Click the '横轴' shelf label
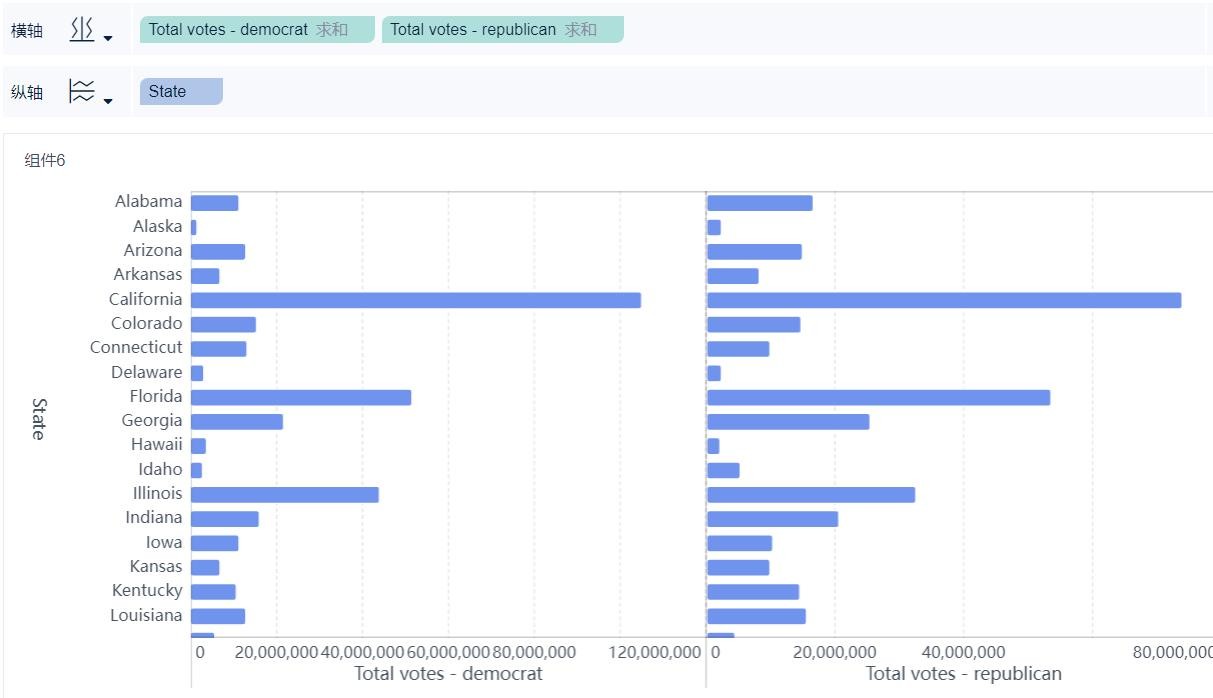 coord(27,31)
